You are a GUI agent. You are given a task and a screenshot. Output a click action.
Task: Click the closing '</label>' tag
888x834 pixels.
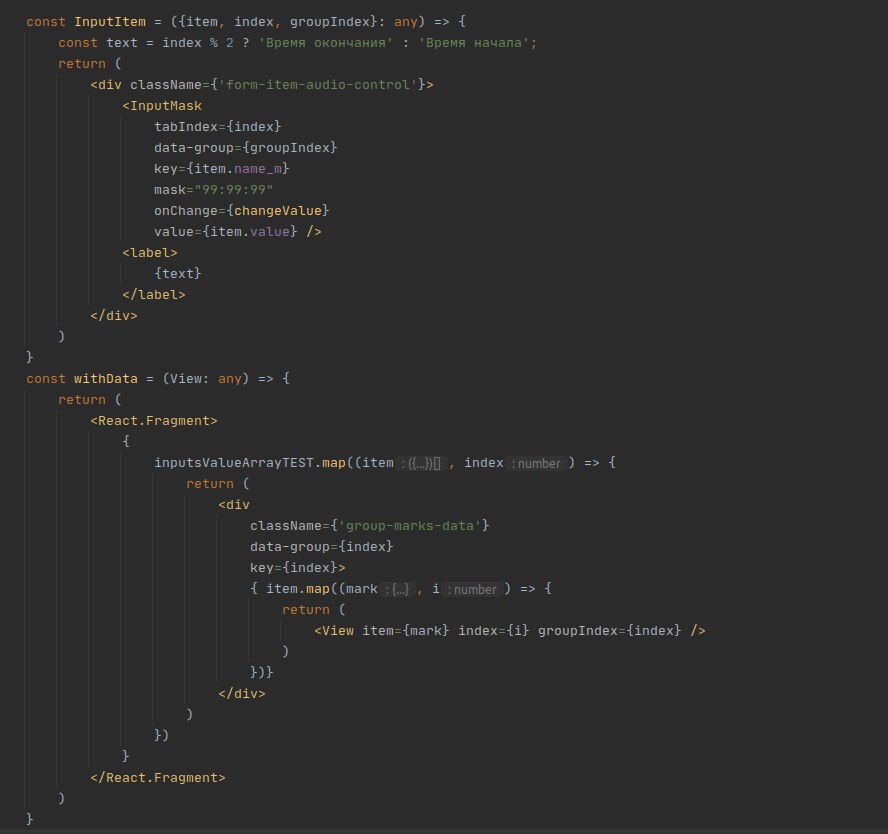(x=154, y=294)
